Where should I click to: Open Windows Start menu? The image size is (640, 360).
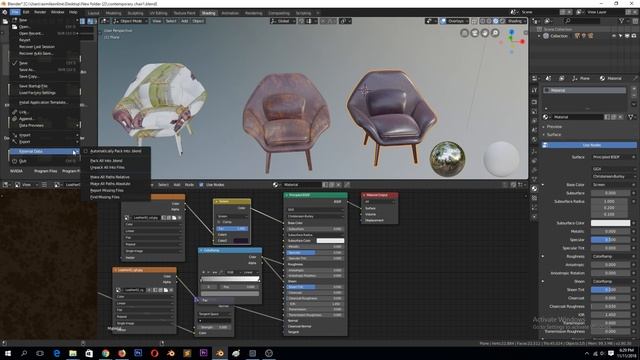pos(8,353)
